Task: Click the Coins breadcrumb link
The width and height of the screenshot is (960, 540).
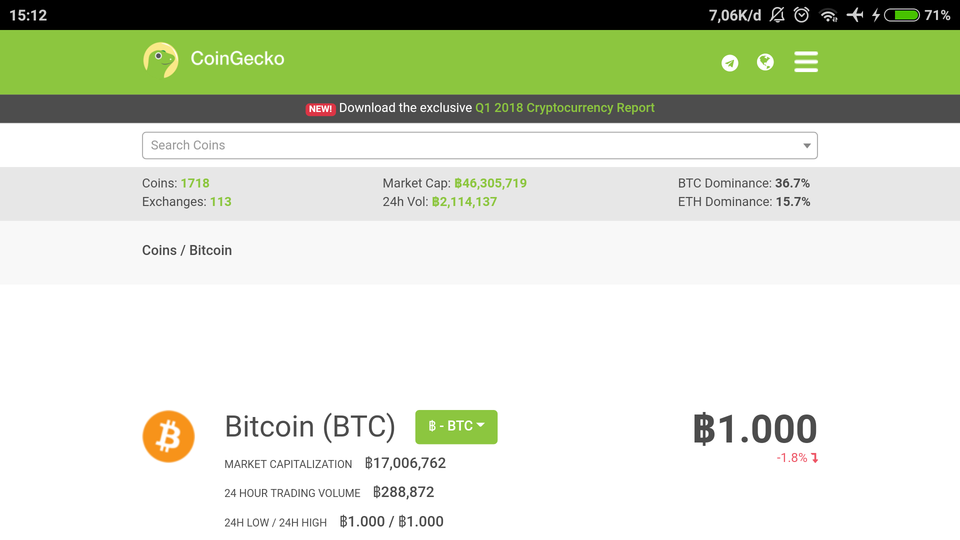Action: 159,250
